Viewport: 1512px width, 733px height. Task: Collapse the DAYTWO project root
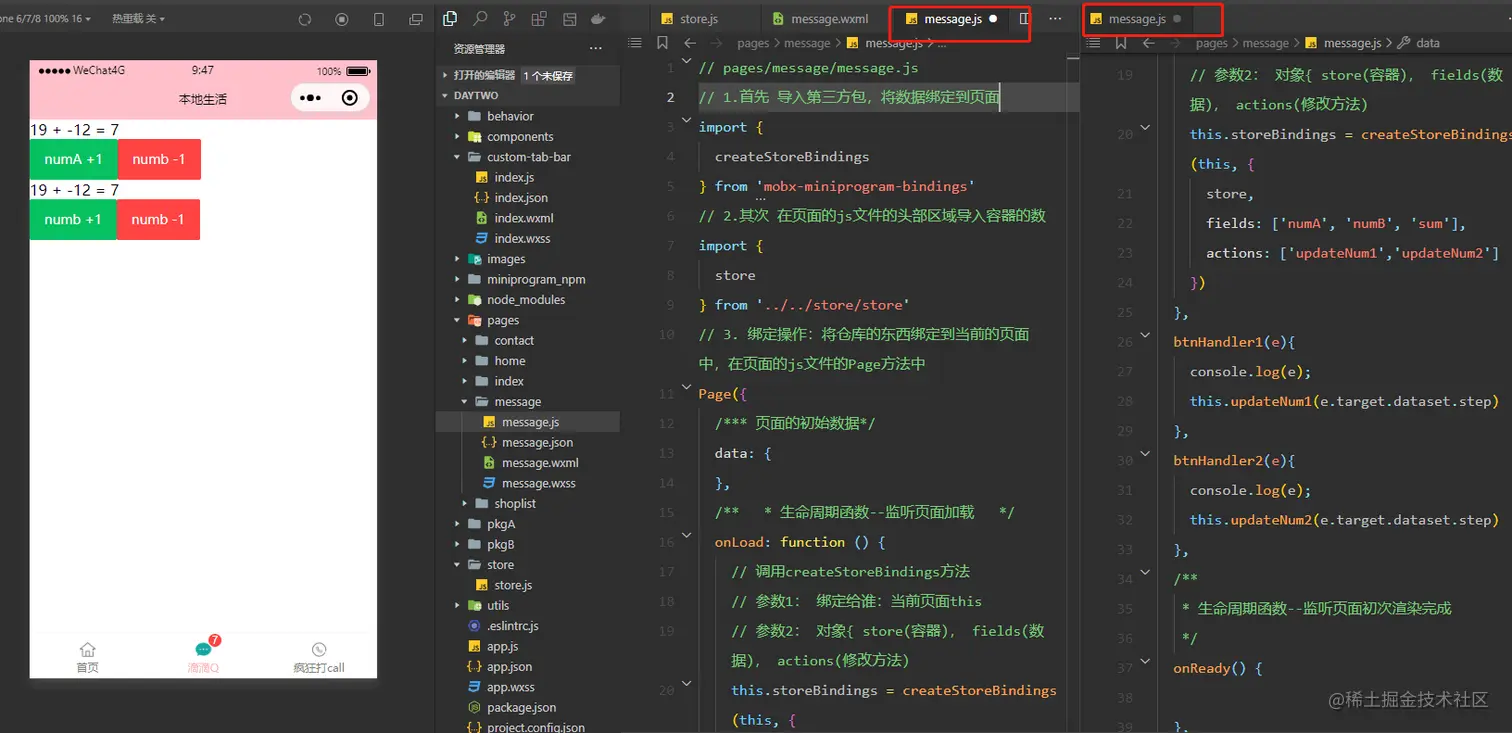point(446,96)
